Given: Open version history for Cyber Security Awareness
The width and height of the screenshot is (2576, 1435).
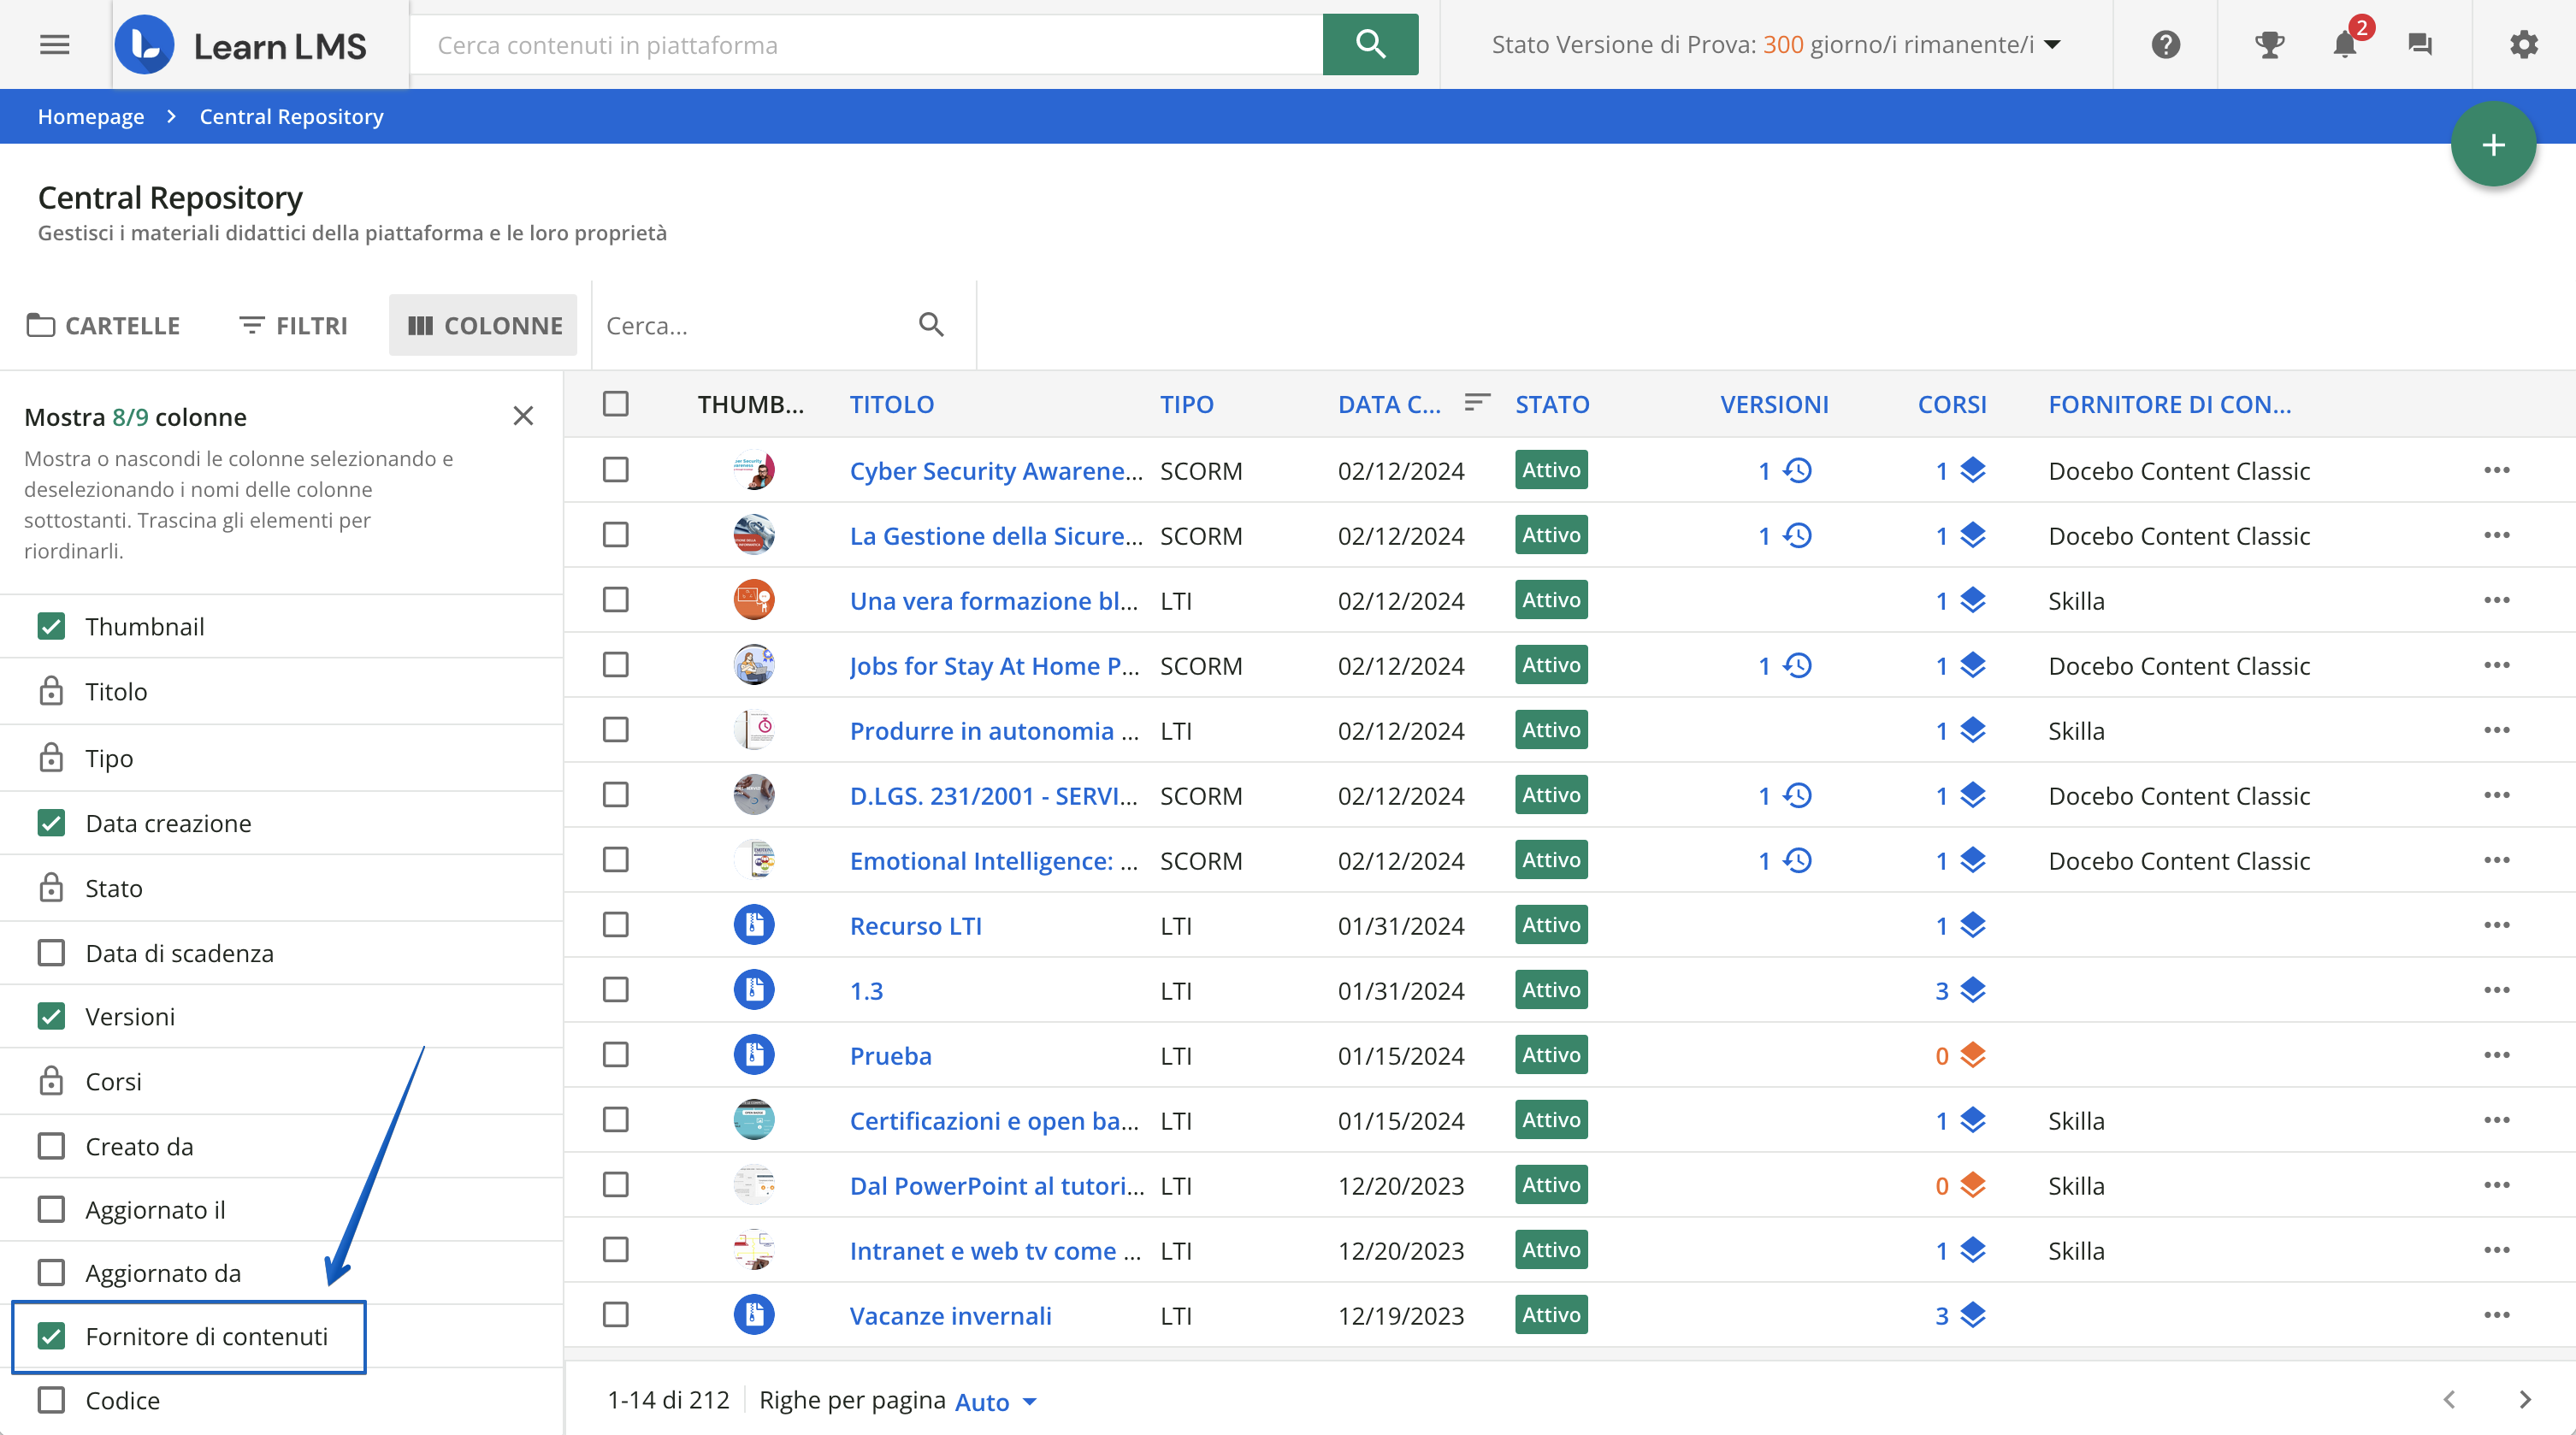Looking at the screenshot, I should point(1798,470).
